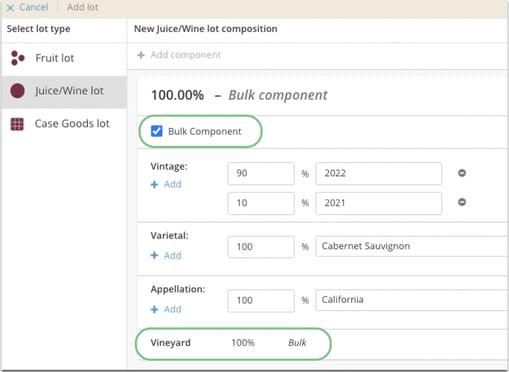Select the Fruit lot type

(x=64, y=58)
